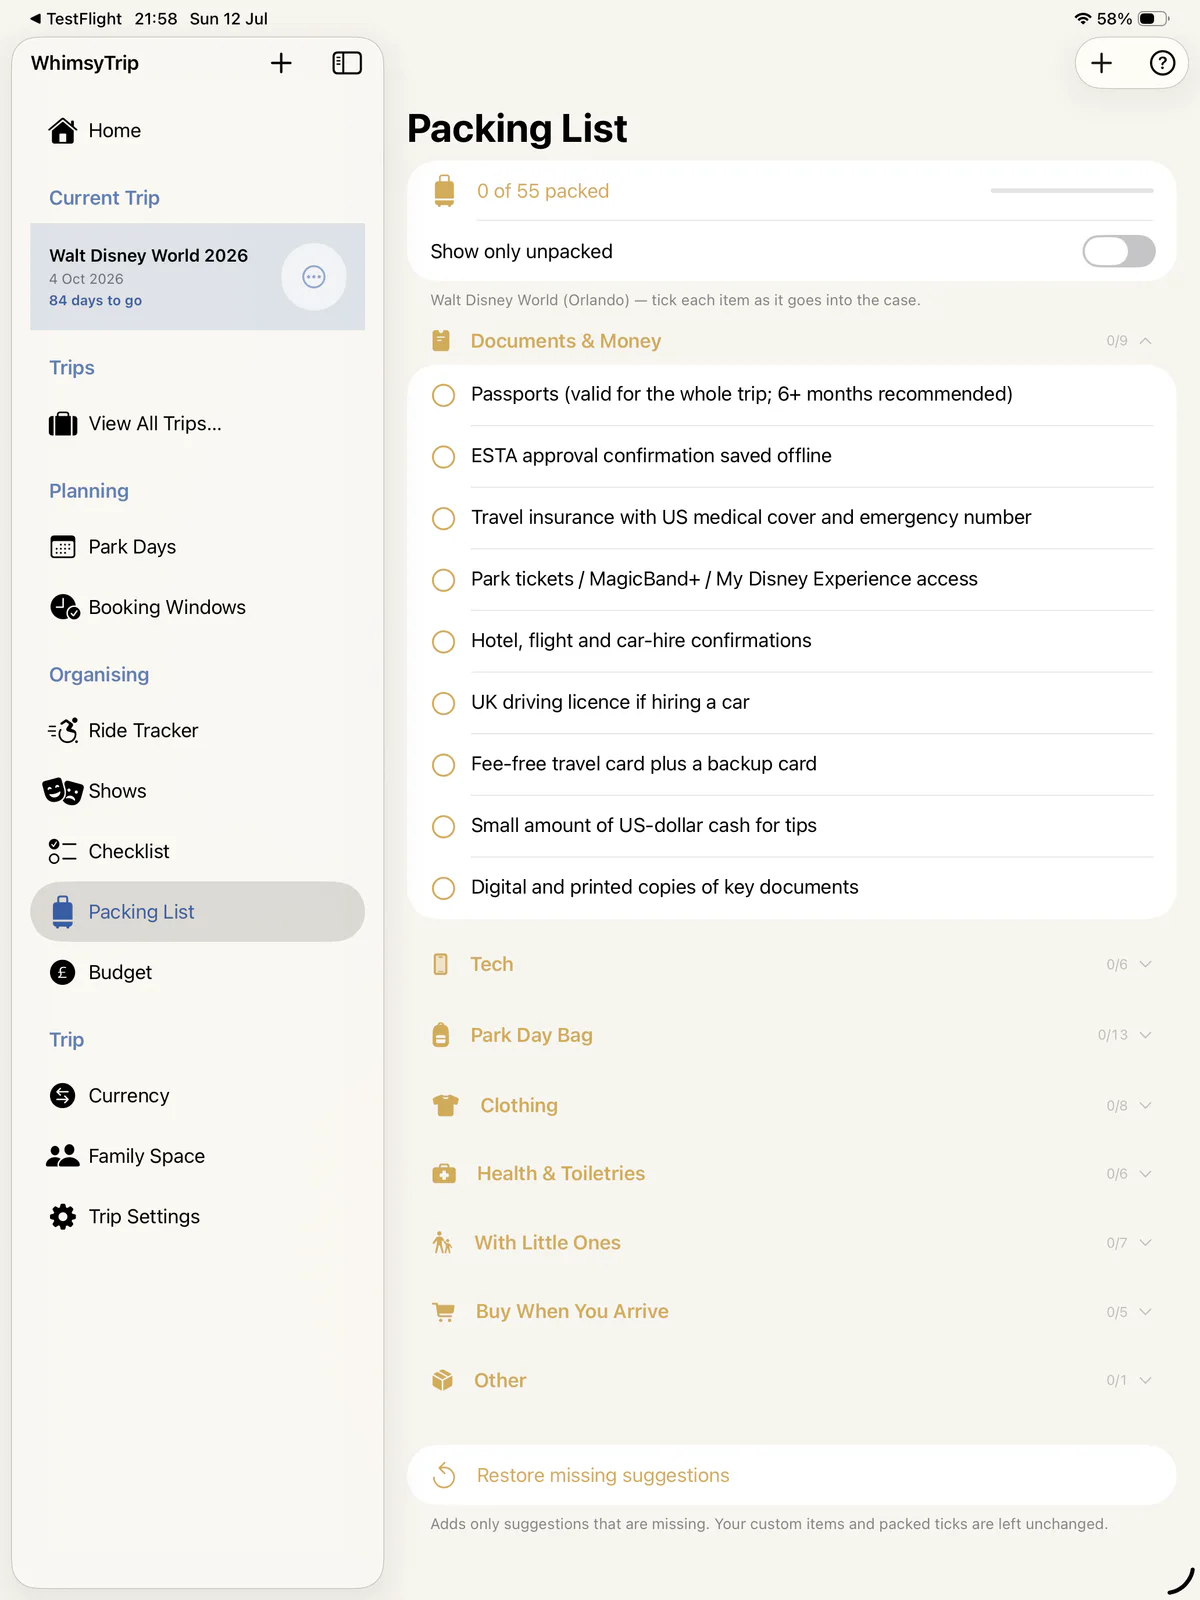Tick Fee-free travel card item
The height and width of the screenshot is (1600, 1200).
(x=443, y=765)
